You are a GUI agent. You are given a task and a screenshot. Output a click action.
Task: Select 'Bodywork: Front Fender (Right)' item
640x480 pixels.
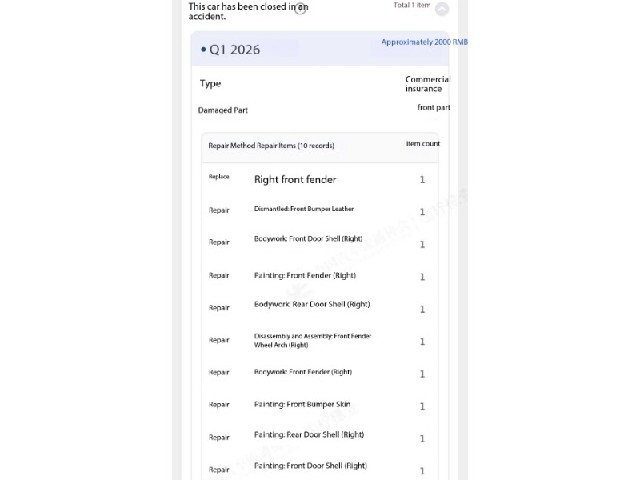click(x=303, y=372)
